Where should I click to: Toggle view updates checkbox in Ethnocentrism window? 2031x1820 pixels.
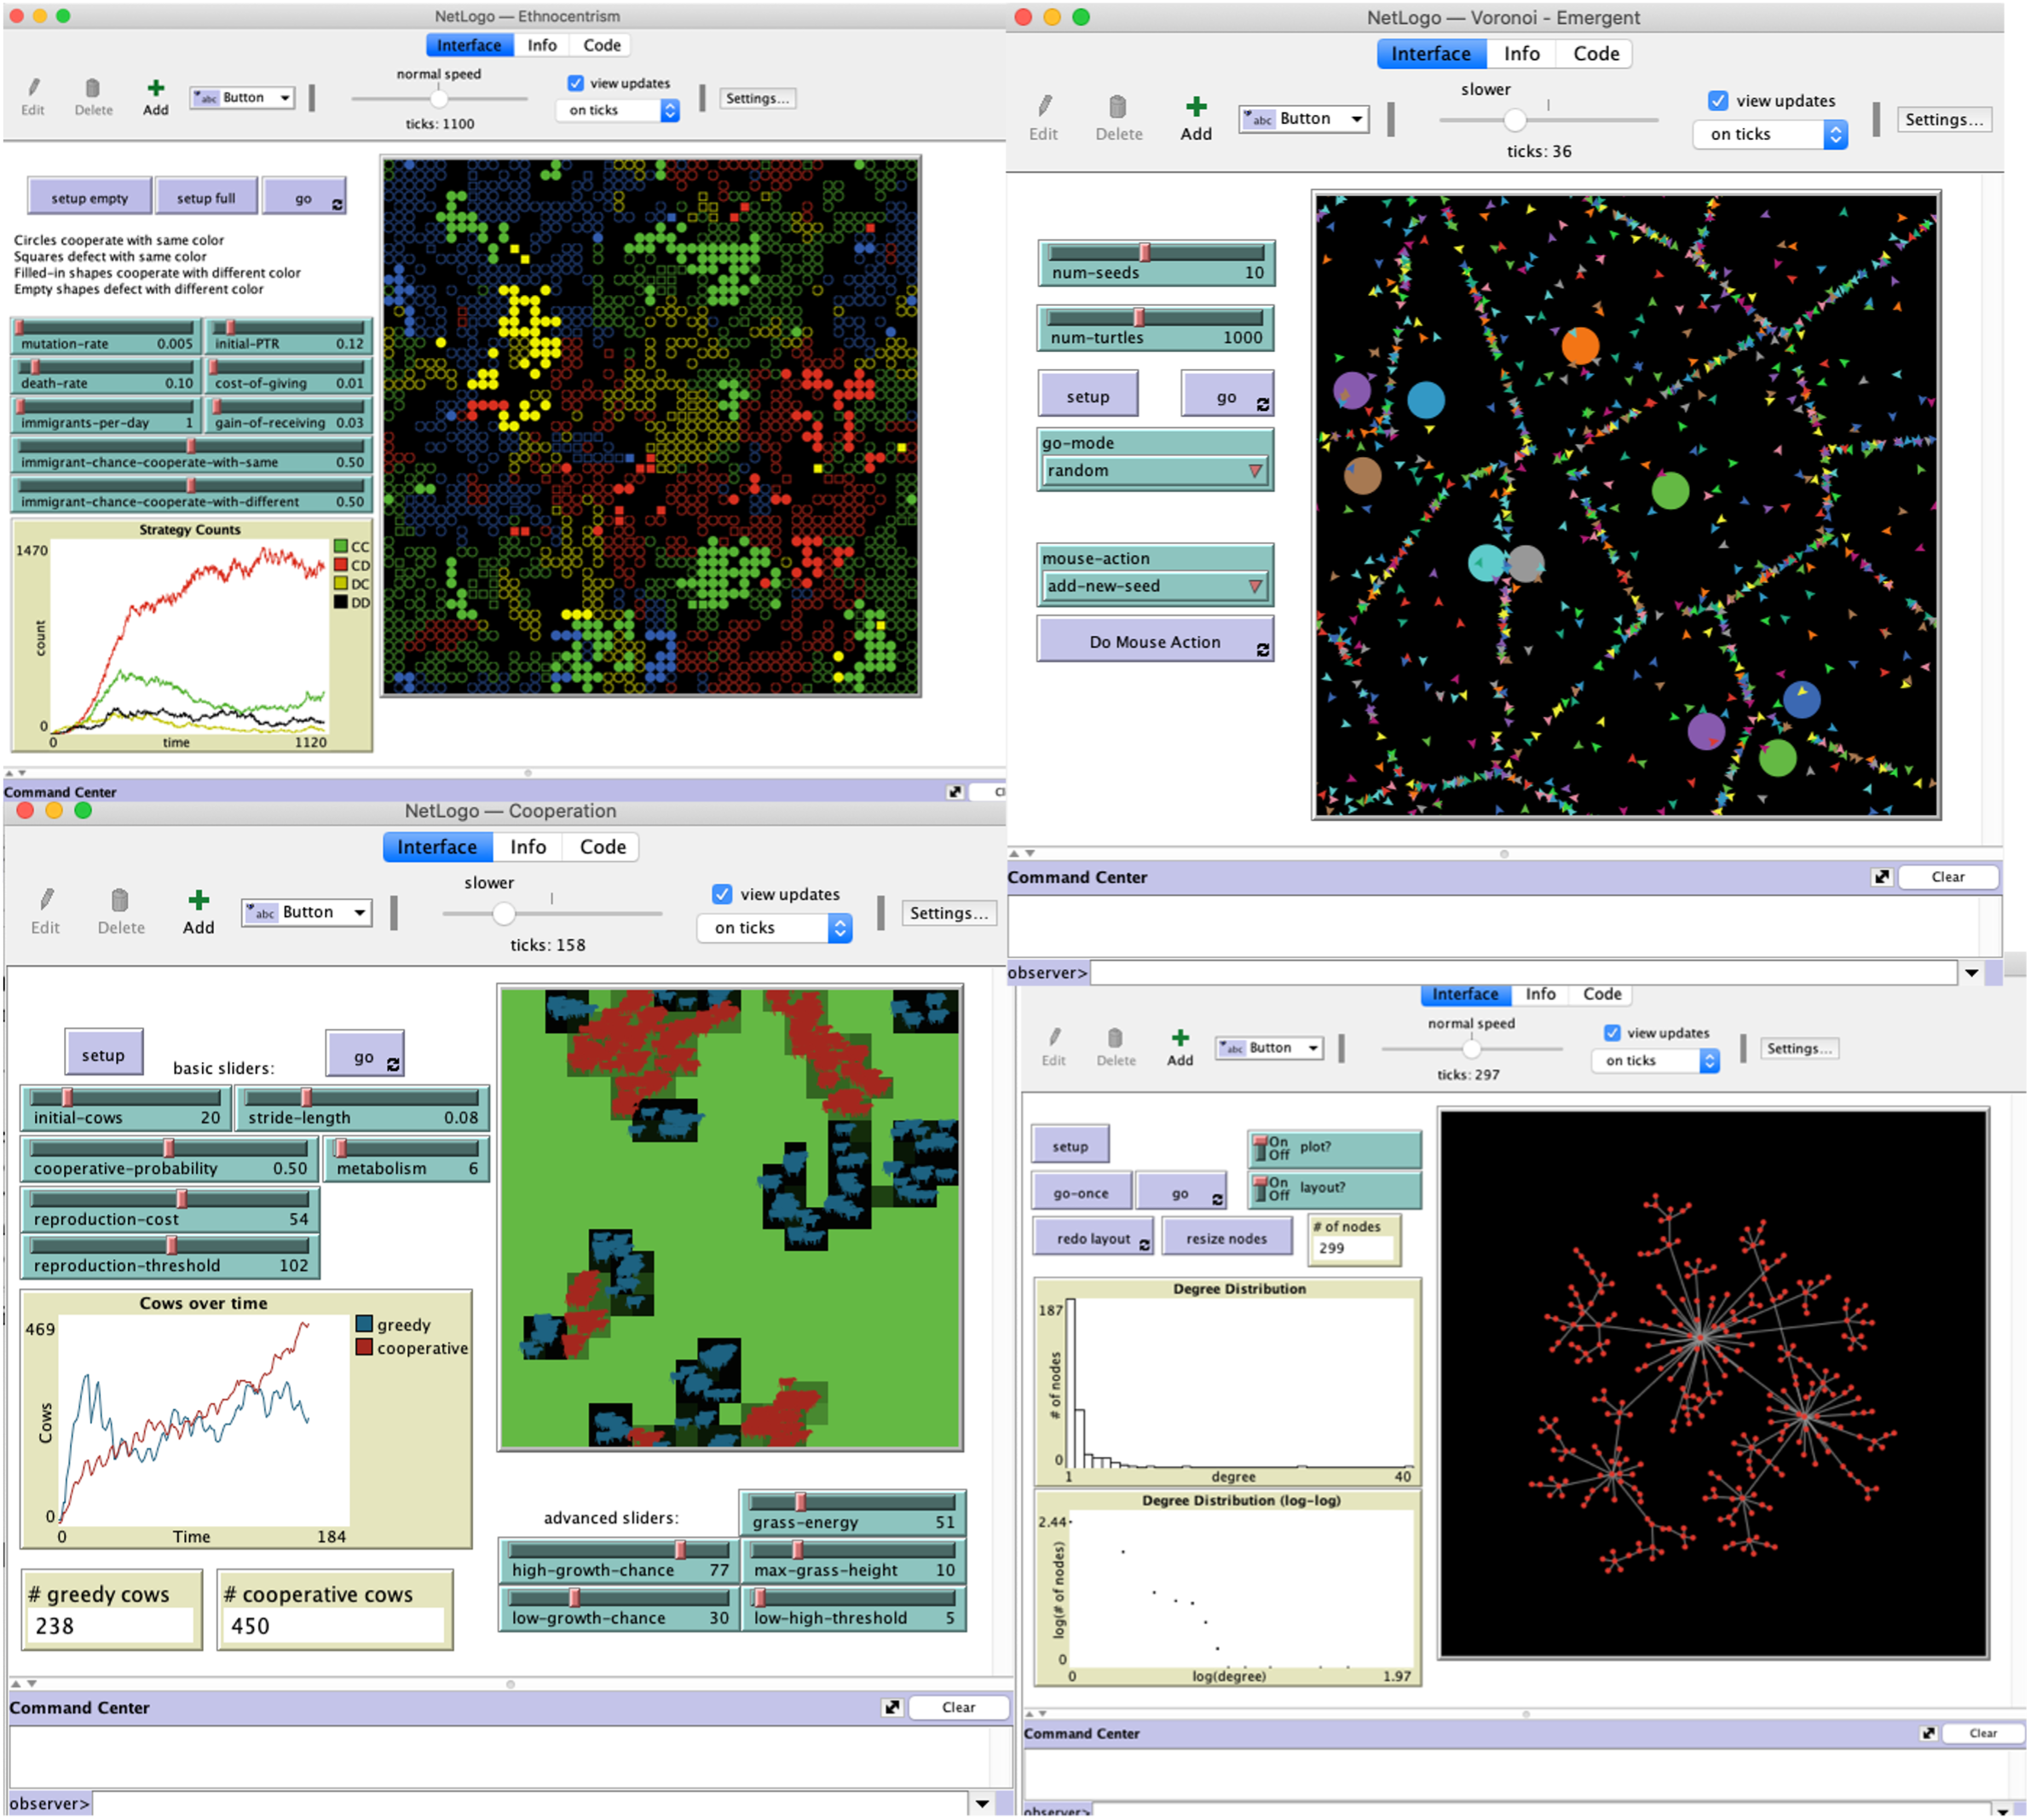(x=575, y=83)
